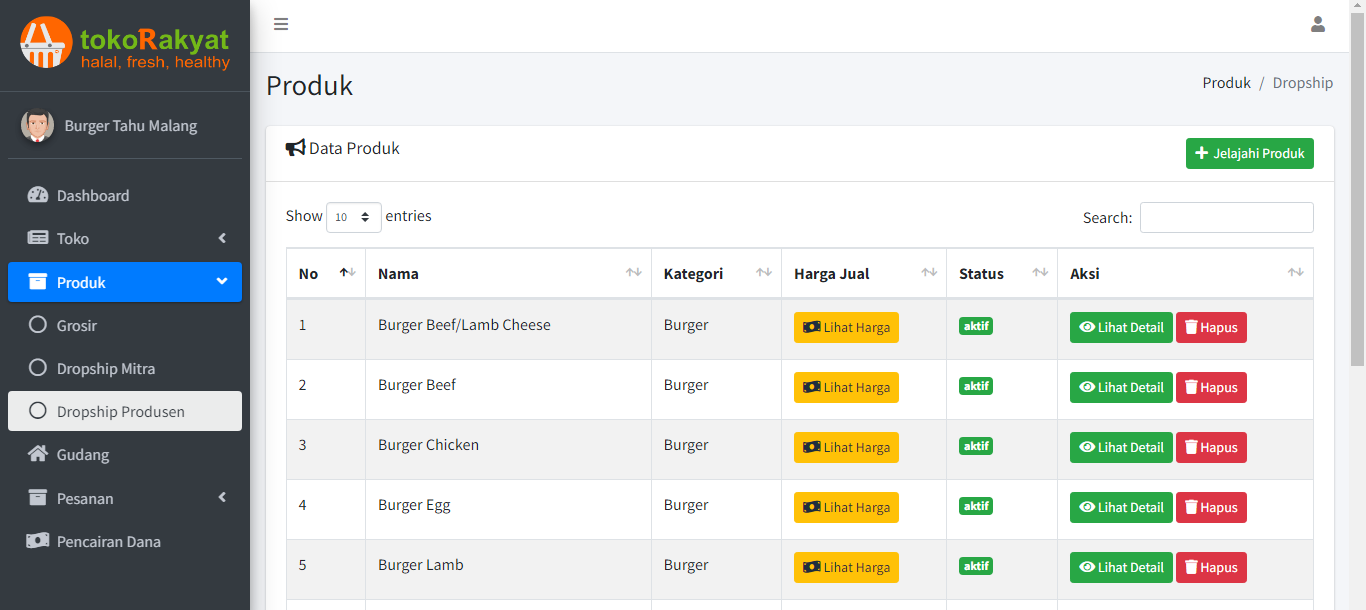Viewport: 1366px width, 610px height.
Task: Click the hamburger menu icon in top bar
Action: click(x=281, y=25)
